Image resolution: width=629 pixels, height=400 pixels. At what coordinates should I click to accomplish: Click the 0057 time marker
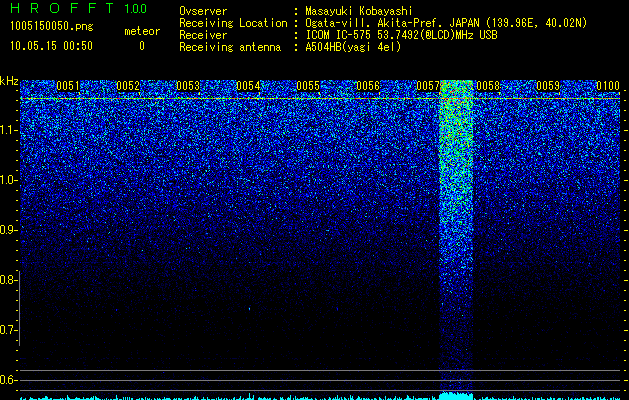[428, 86]
